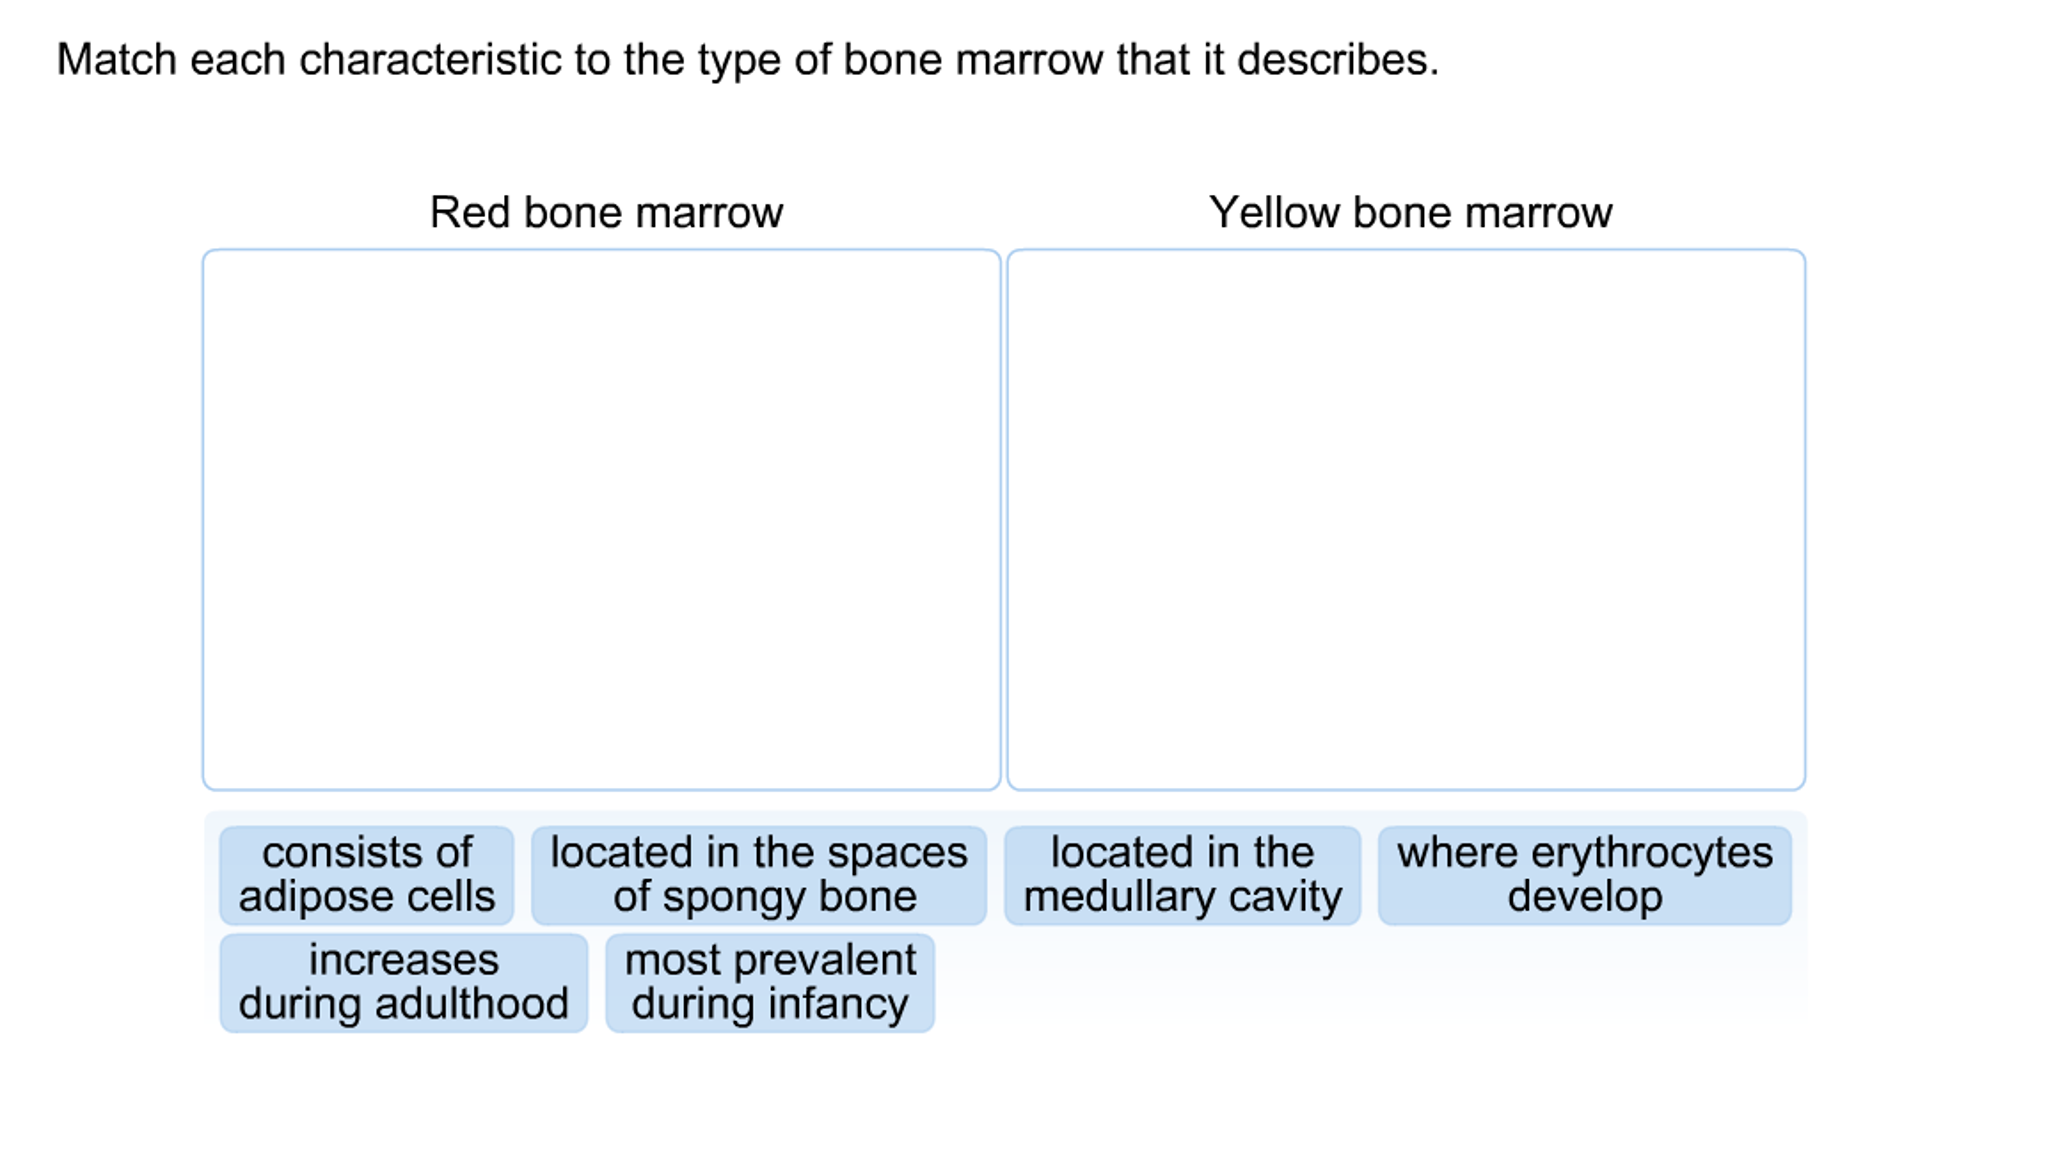Click 'medullary cavity' text in the chip
This screenshot has width=2046, height=1154.
click(x=1183, y=896)
